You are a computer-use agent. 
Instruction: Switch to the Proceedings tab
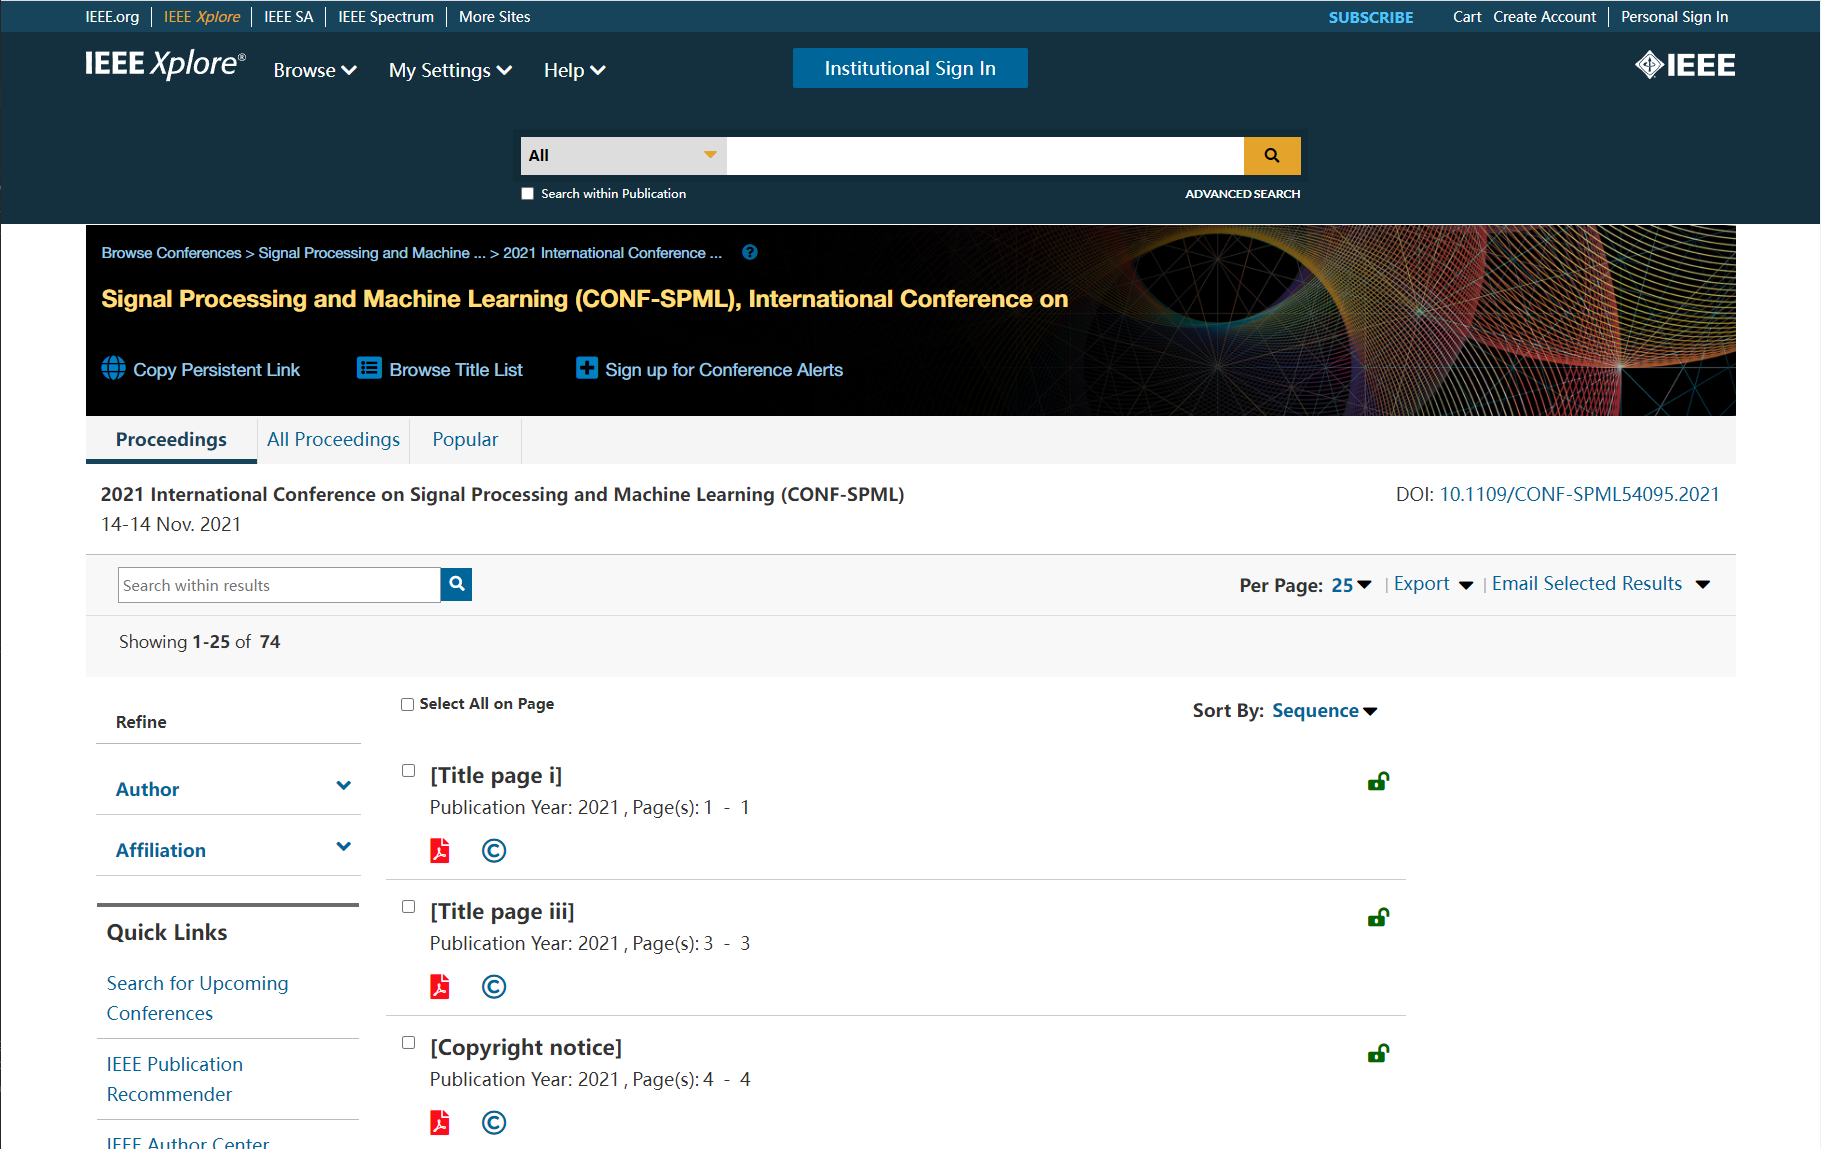tap(171, 440)
